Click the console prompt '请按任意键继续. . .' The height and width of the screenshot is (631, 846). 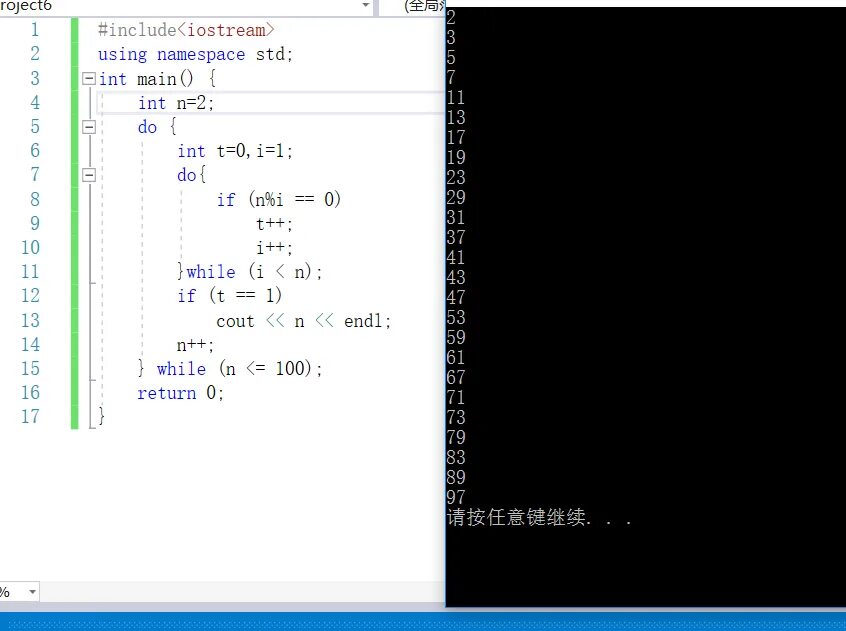coord(539,518)
